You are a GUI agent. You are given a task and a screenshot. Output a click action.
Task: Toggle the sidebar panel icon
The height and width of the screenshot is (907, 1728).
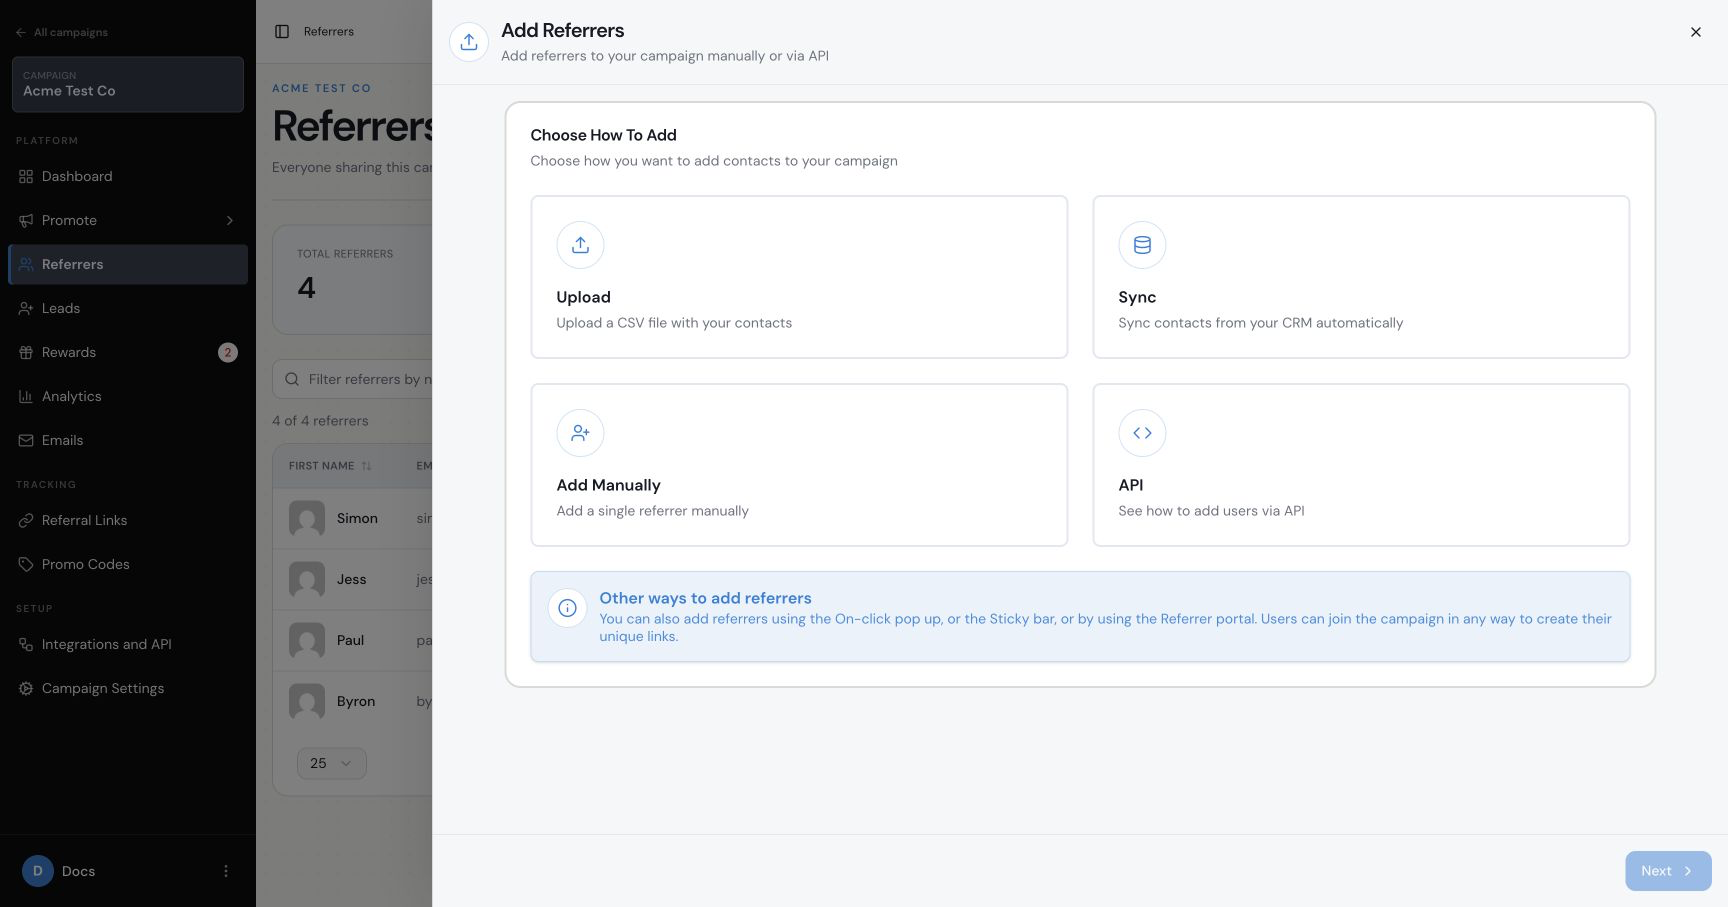[282, 32]
